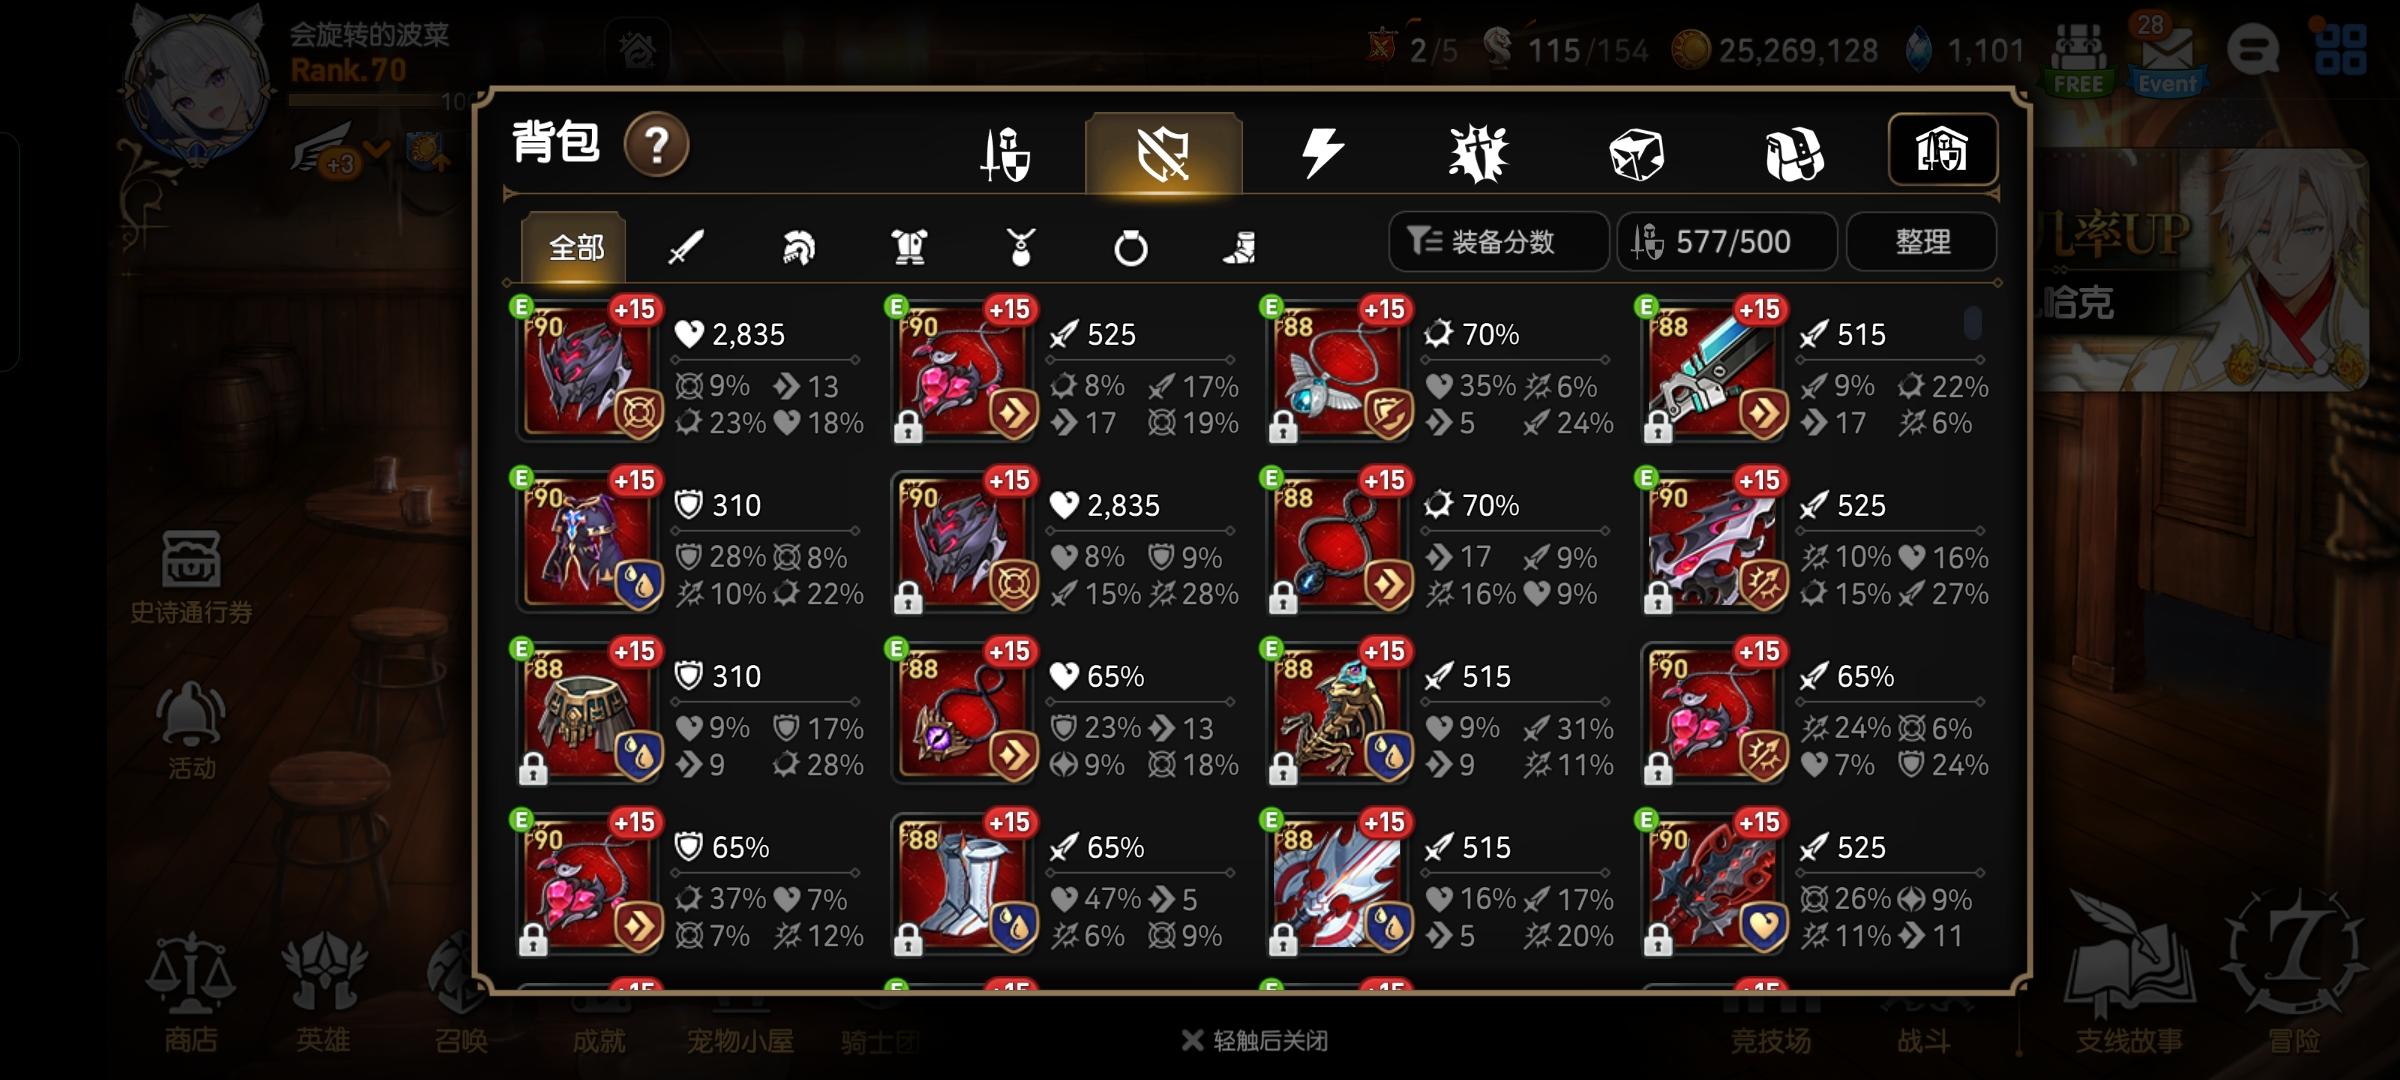
Task: Grab the inventory list scrollbar handle
Action: point(1972,323)
